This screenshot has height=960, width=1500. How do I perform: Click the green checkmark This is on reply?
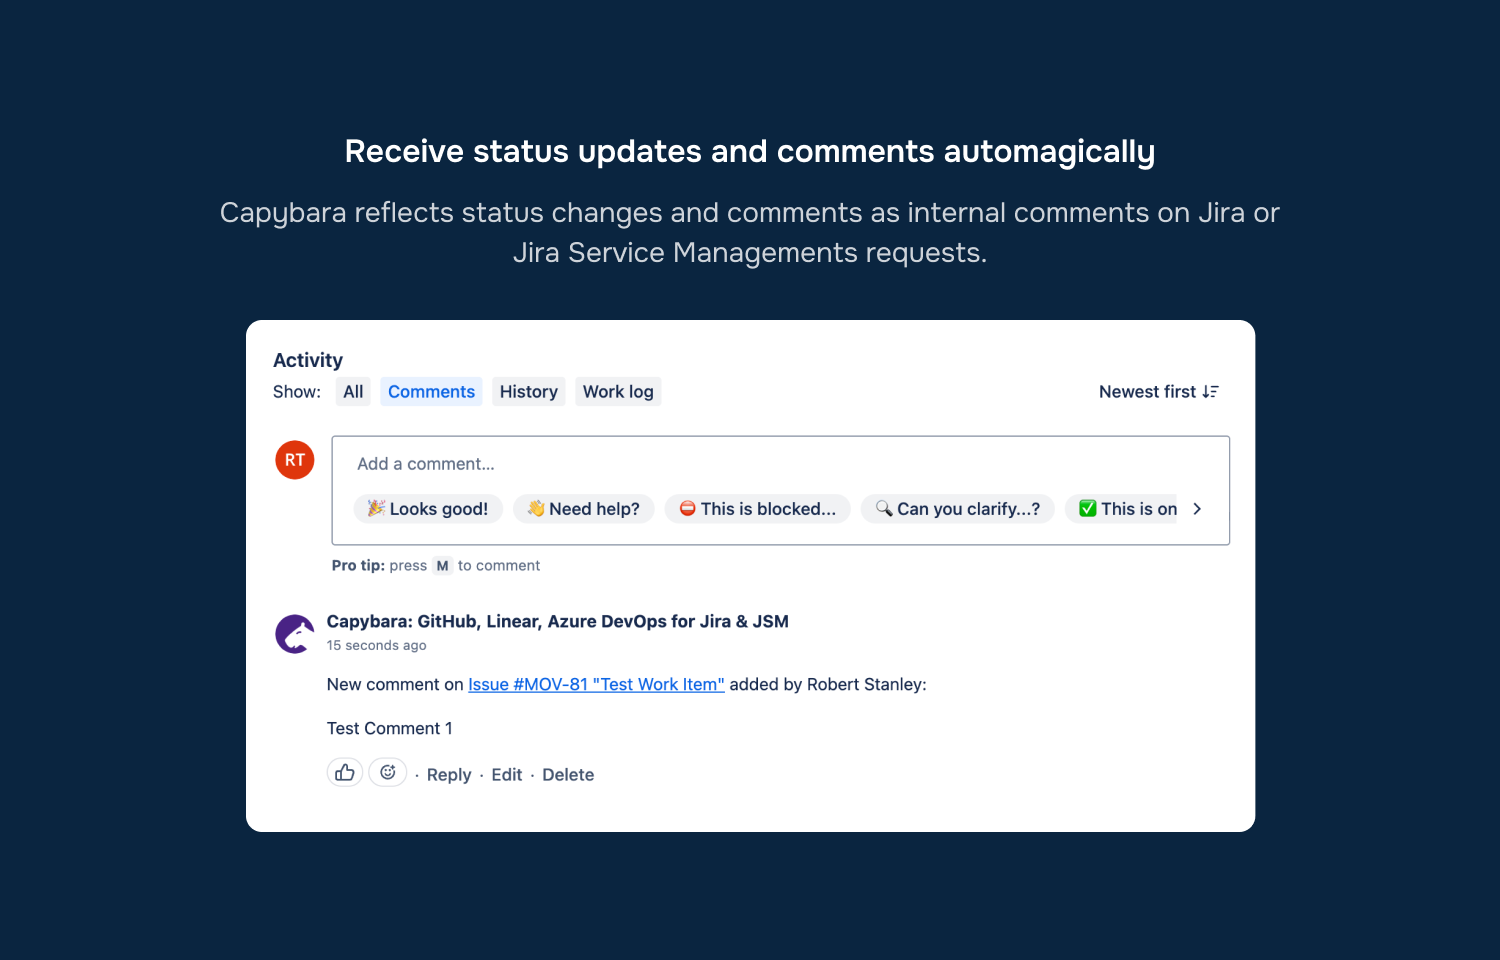pos(1130,508)
